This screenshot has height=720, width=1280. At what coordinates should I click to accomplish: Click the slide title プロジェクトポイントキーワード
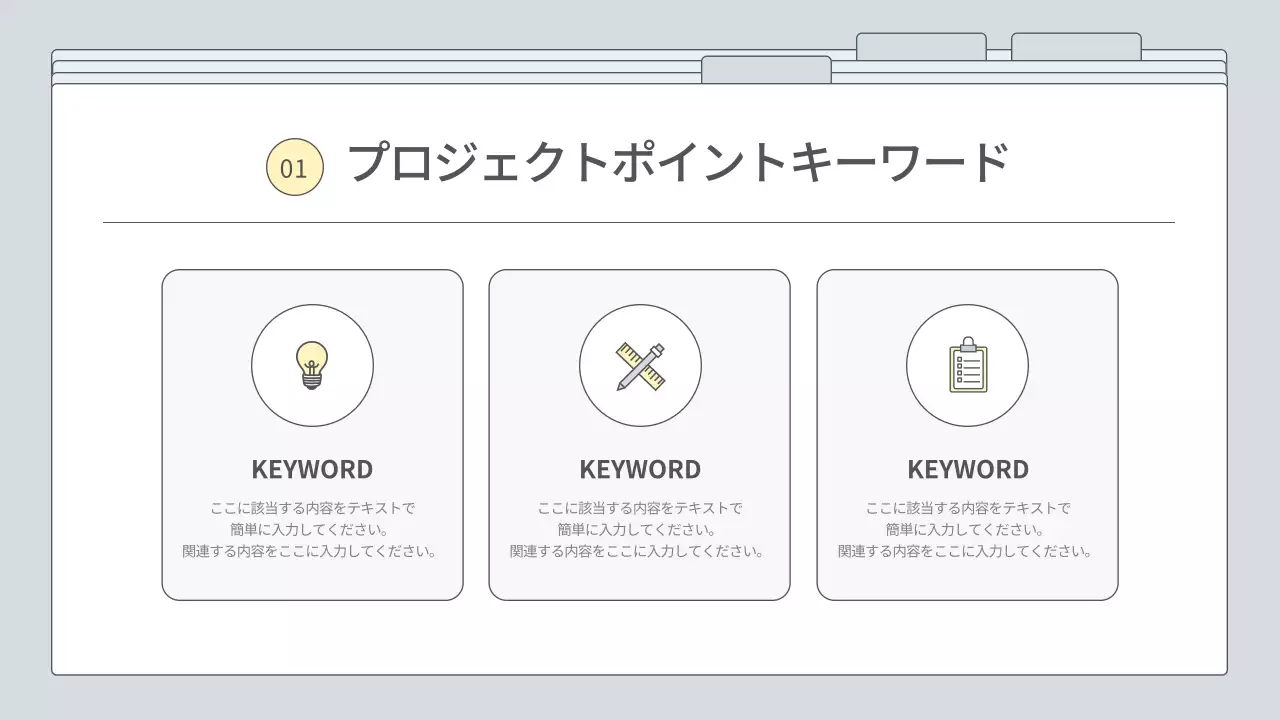coord(680,162)
